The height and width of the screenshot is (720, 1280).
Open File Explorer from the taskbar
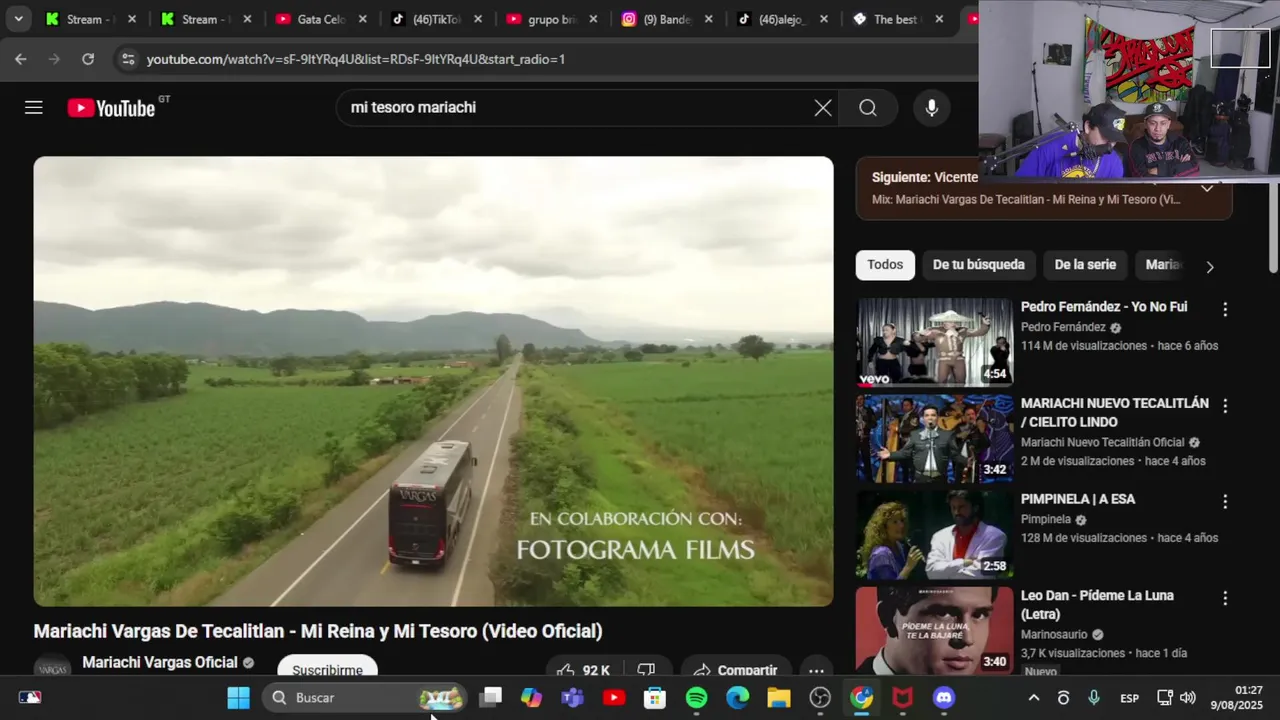(778, 697)
